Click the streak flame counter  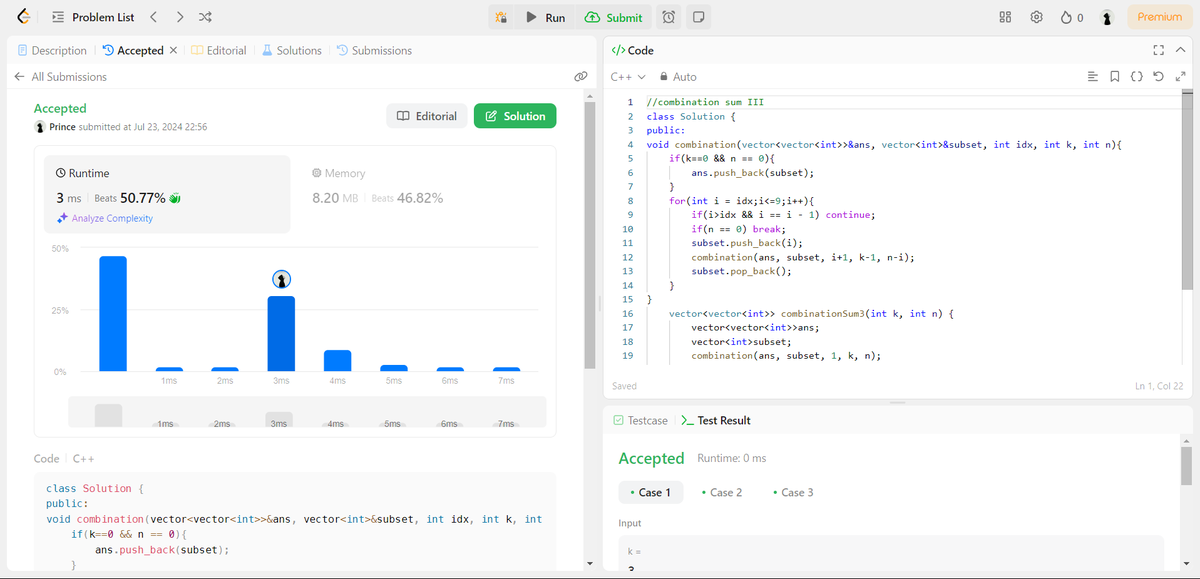(1072, 17)
